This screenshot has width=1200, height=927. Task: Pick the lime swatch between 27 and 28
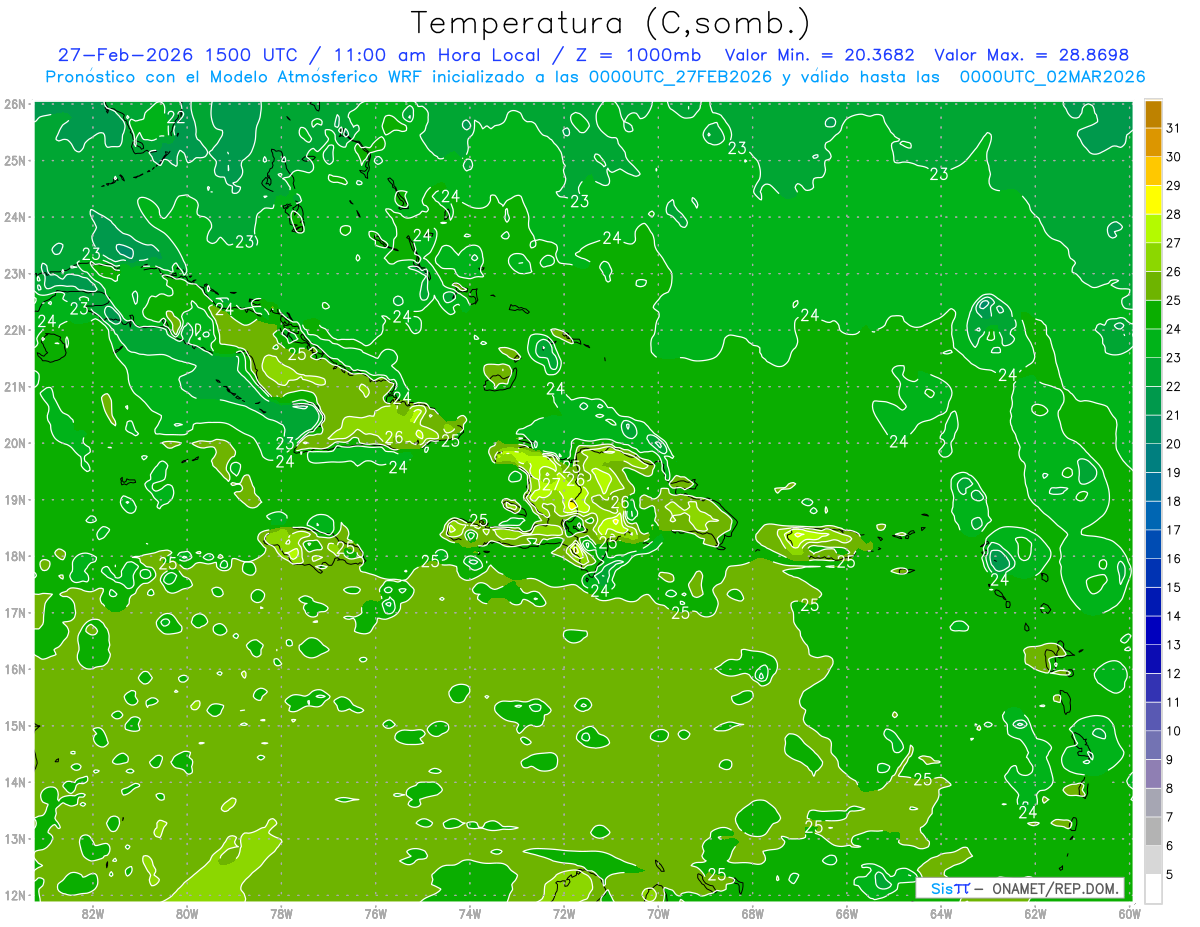pos(1153,228)
